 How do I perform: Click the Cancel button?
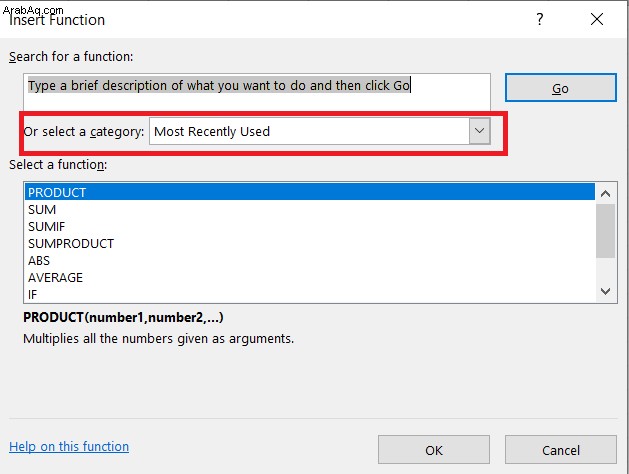[561, 450]
